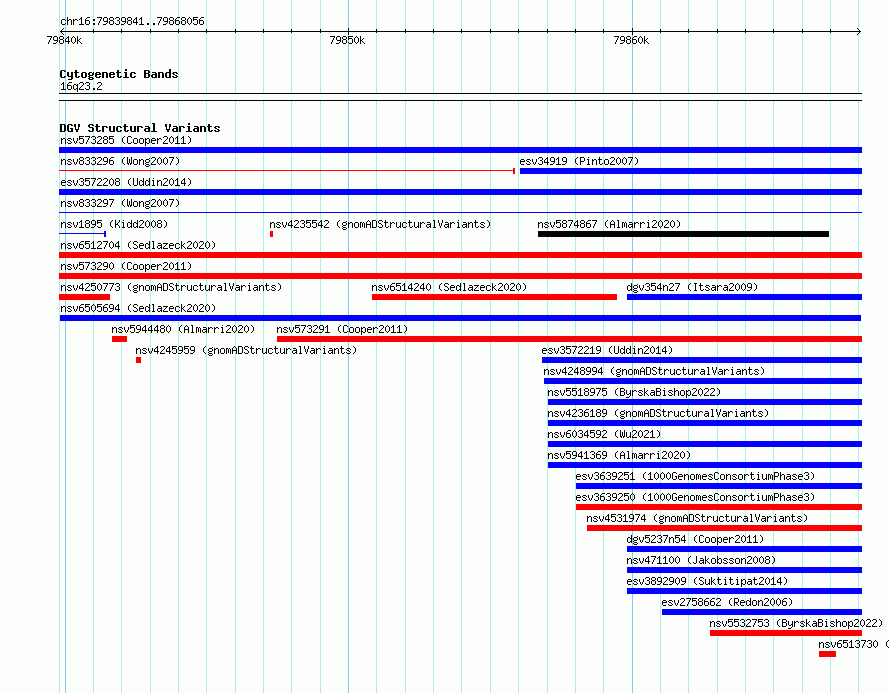890x693 pixels.
Task: Select nsv6034592 (Wu2021) label
Action: (x=604, y=434)
